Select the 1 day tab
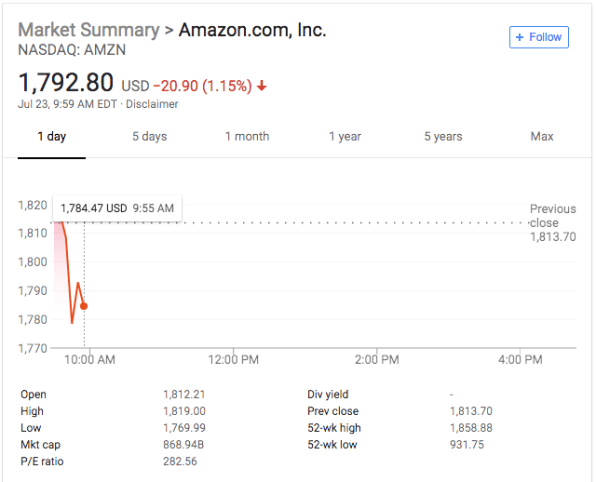The height and width of the screenshot is (482, 596). click(52, 136)
